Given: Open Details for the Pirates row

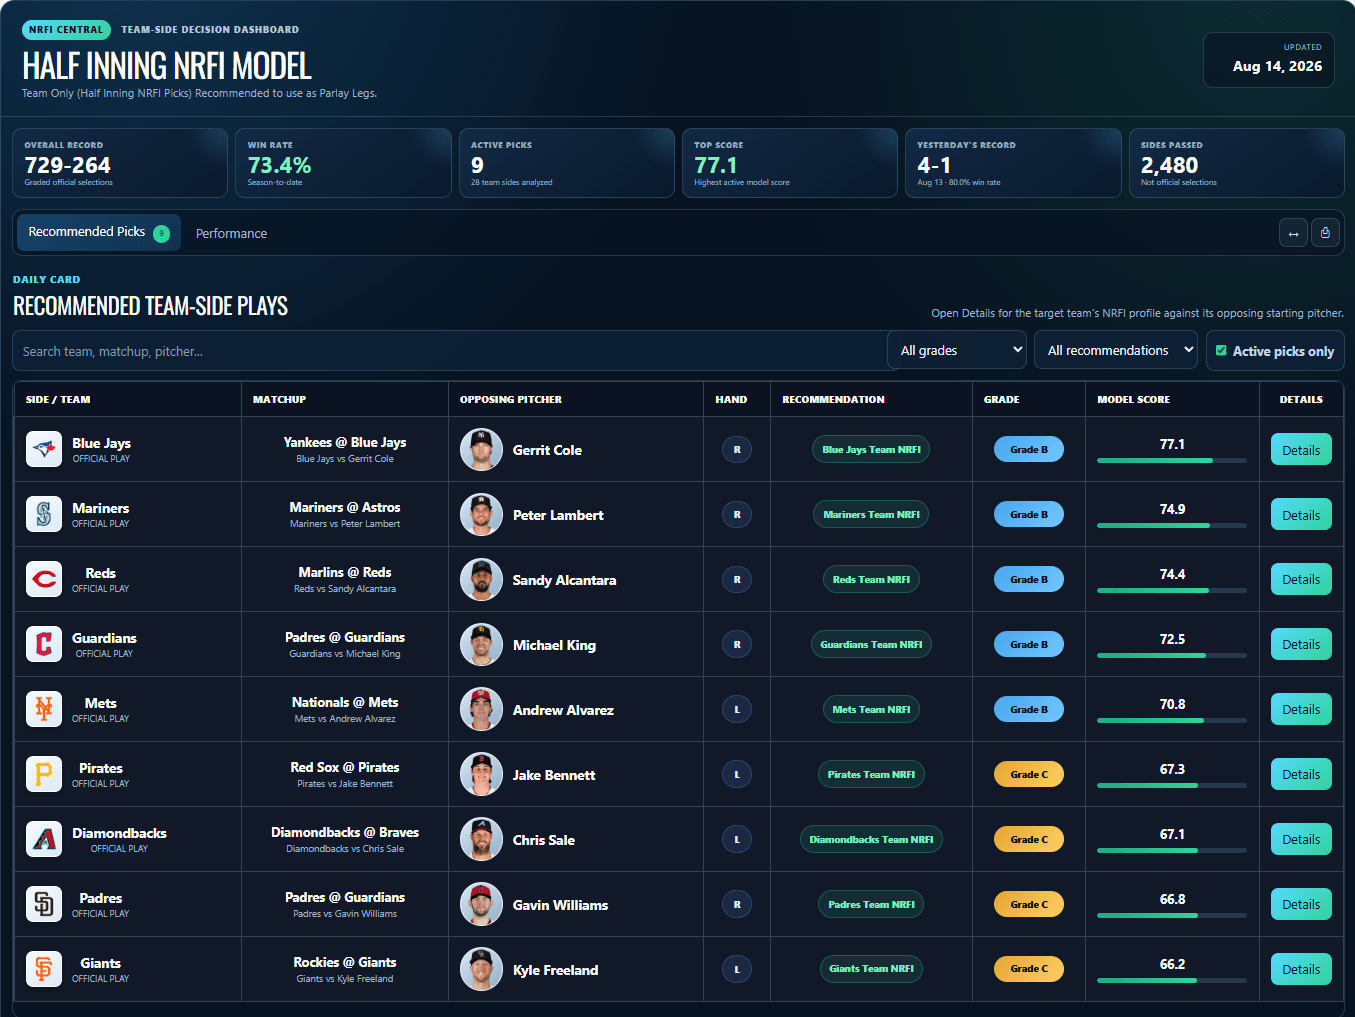Looking at the screenshot, I should pos(1301,774).
